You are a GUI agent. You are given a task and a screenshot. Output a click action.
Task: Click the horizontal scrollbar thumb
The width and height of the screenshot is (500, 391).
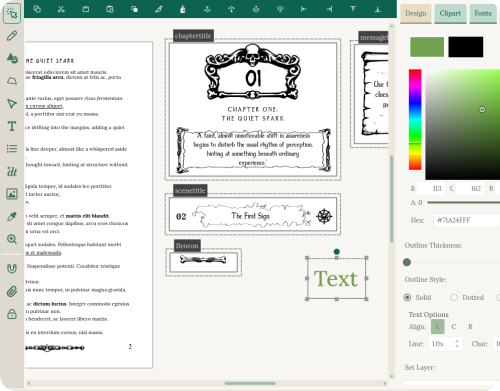[250, 383]
